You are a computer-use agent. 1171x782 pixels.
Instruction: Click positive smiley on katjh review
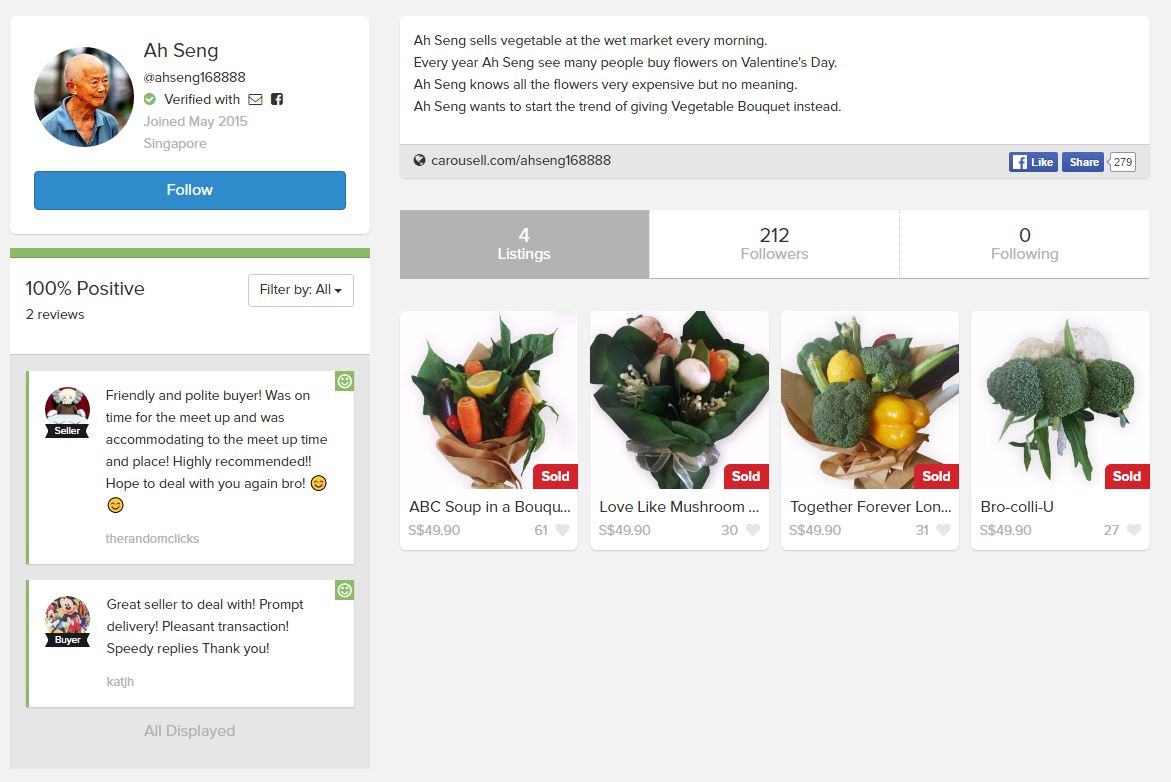(344, 590)
